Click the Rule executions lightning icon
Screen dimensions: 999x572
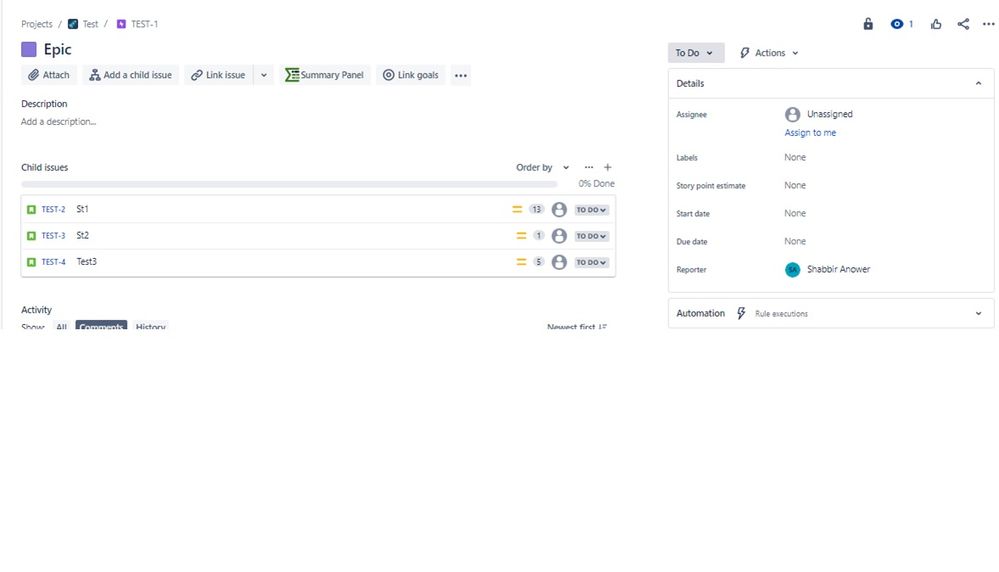click(741, 313)
